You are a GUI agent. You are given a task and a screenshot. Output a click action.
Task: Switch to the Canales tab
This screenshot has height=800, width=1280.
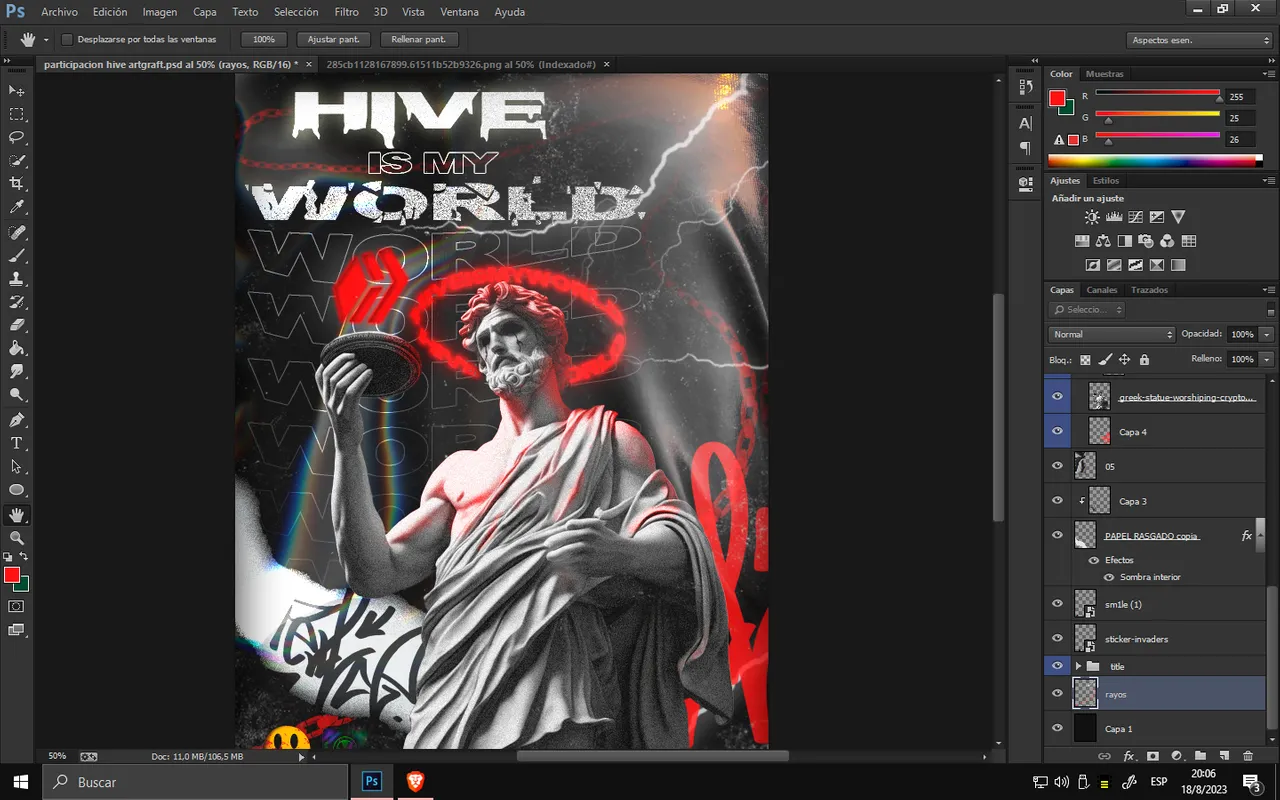pos(1102,290)
